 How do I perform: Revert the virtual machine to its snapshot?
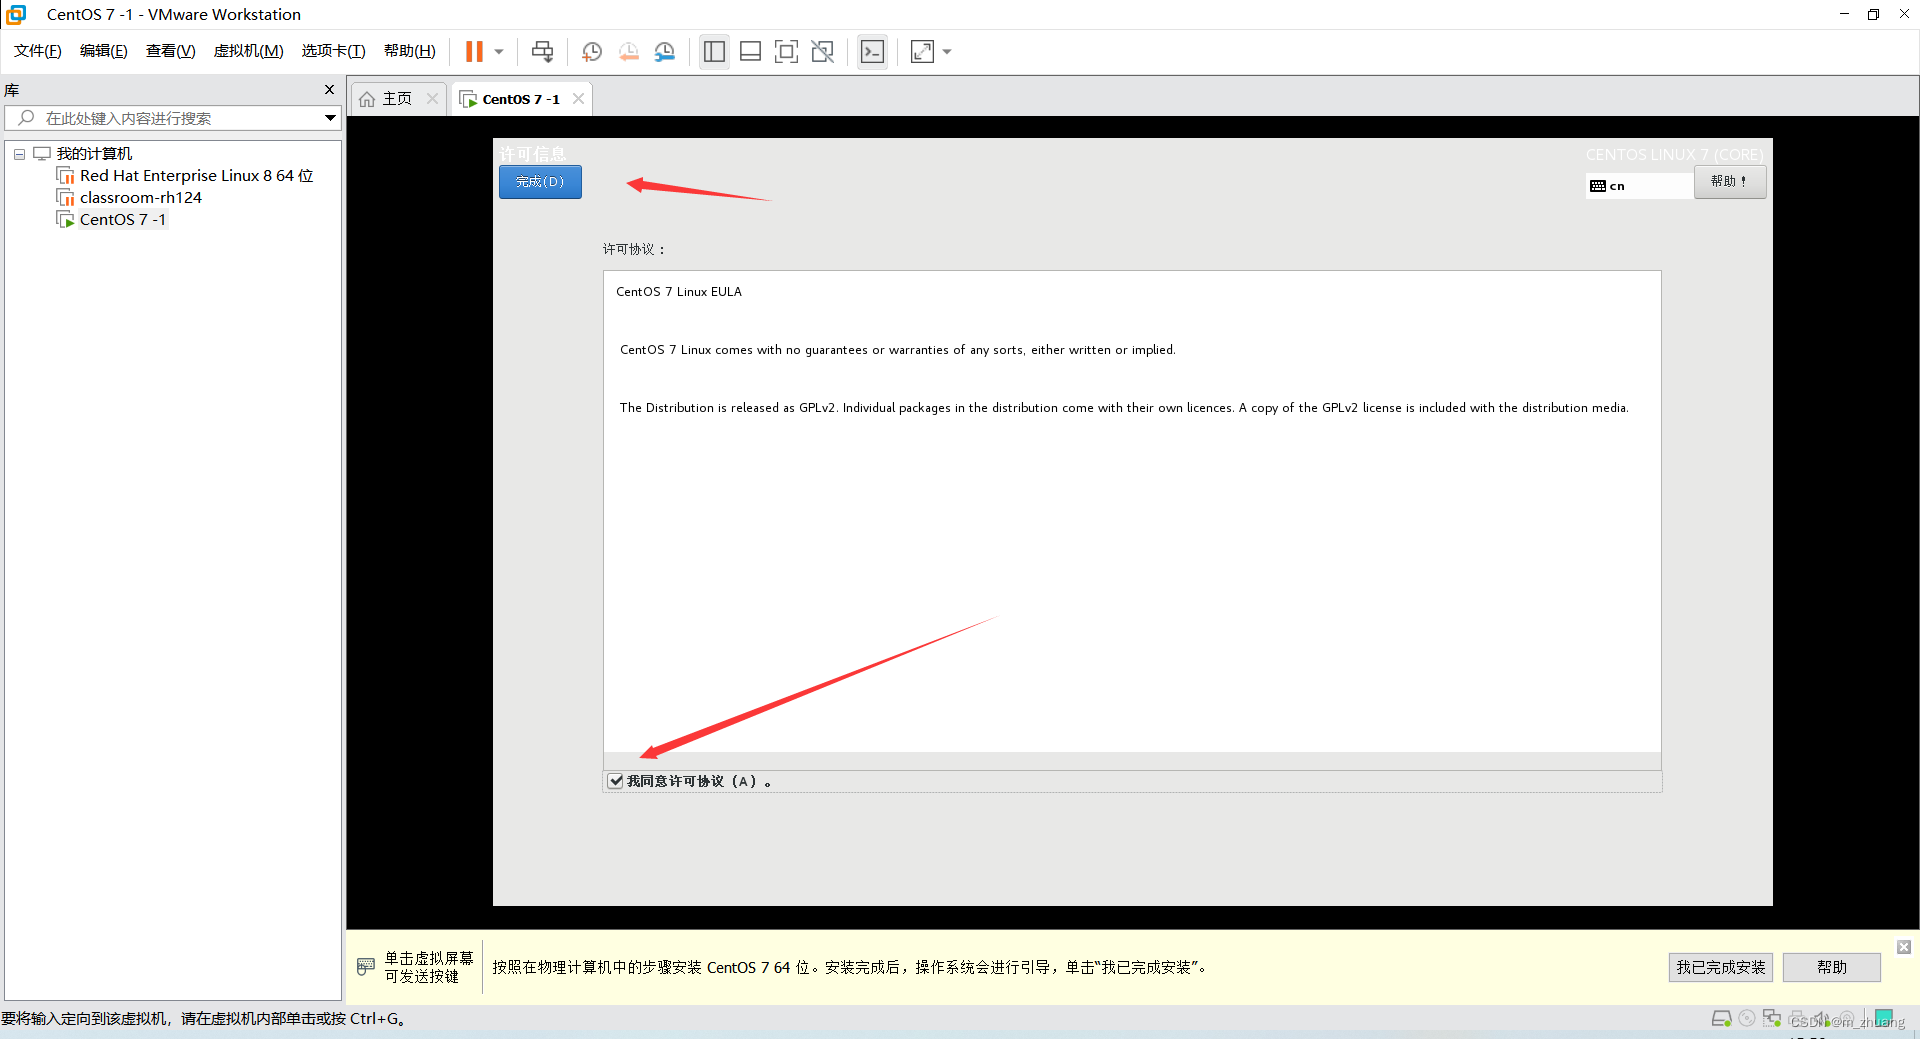point(628,51)
